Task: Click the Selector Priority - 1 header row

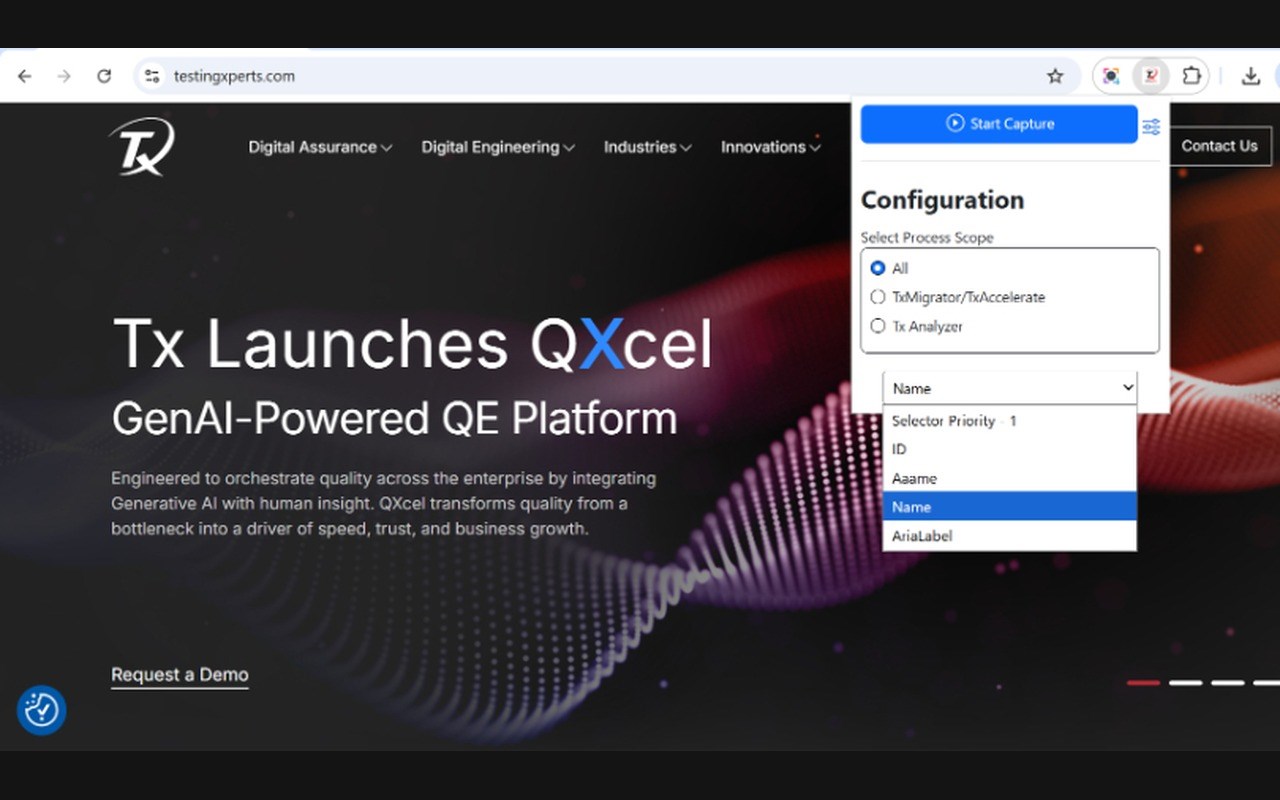Action: pyautogui.click(x=1010, y=421)
